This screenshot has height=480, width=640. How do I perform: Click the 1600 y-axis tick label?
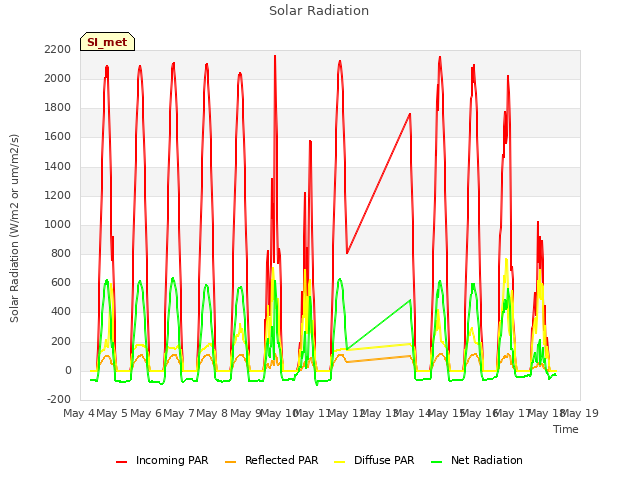pyautogui.click(x=58, y=137)
